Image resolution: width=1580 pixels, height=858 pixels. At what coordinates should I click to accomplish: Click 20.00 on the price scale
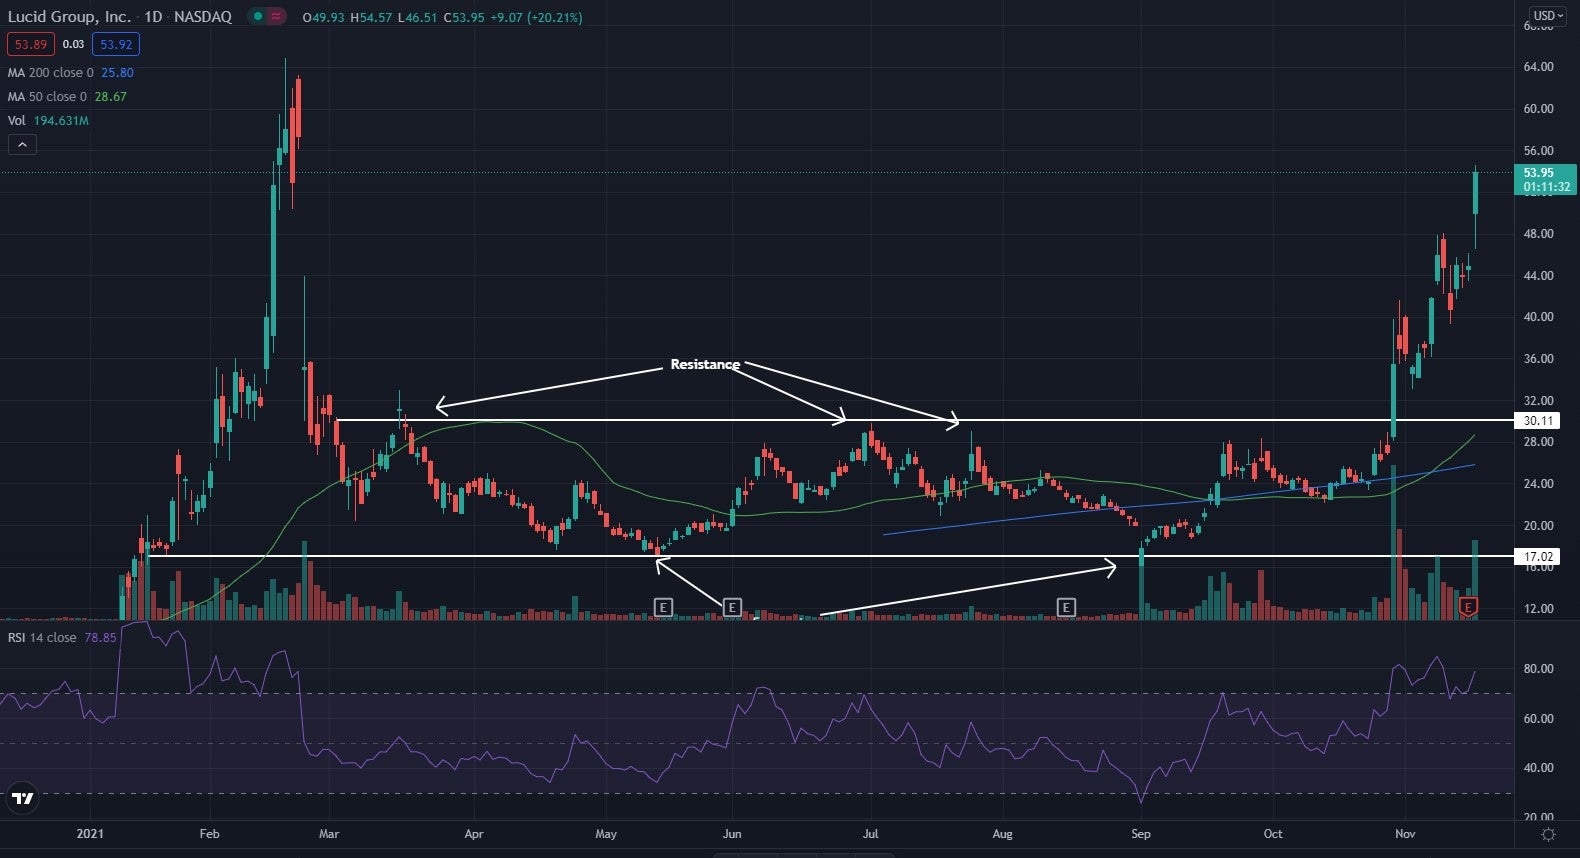(1538, 526)
